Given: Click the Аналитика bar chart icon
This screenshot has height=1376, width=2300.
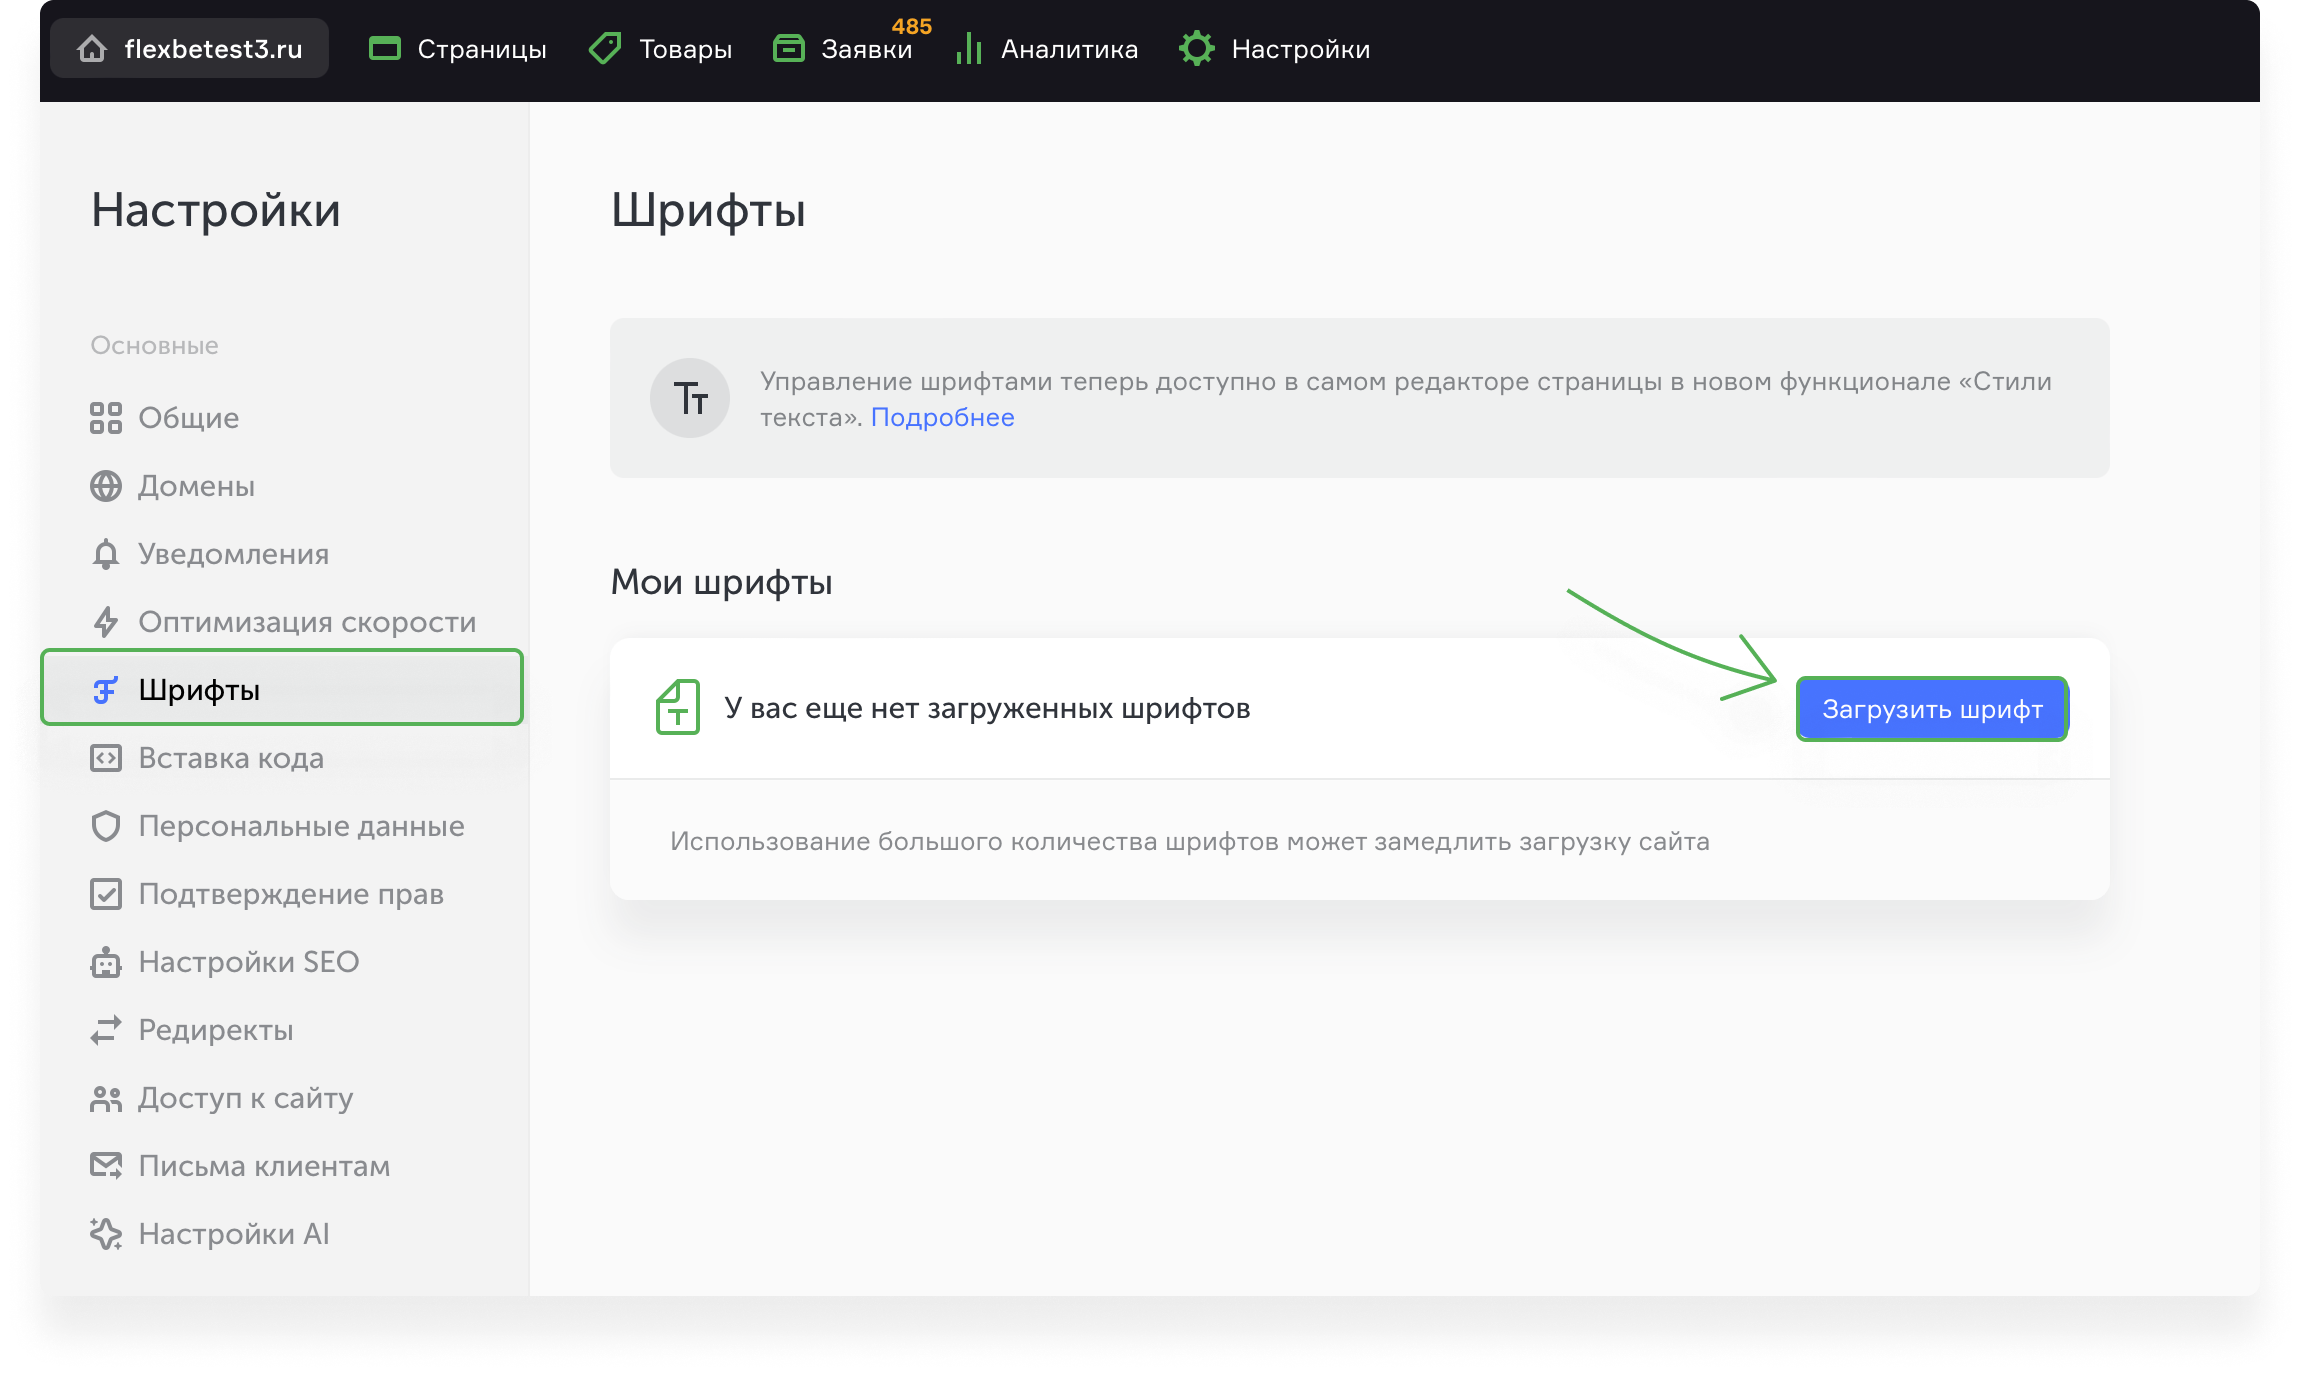Looking at the screenshot, I should [969, 48].
